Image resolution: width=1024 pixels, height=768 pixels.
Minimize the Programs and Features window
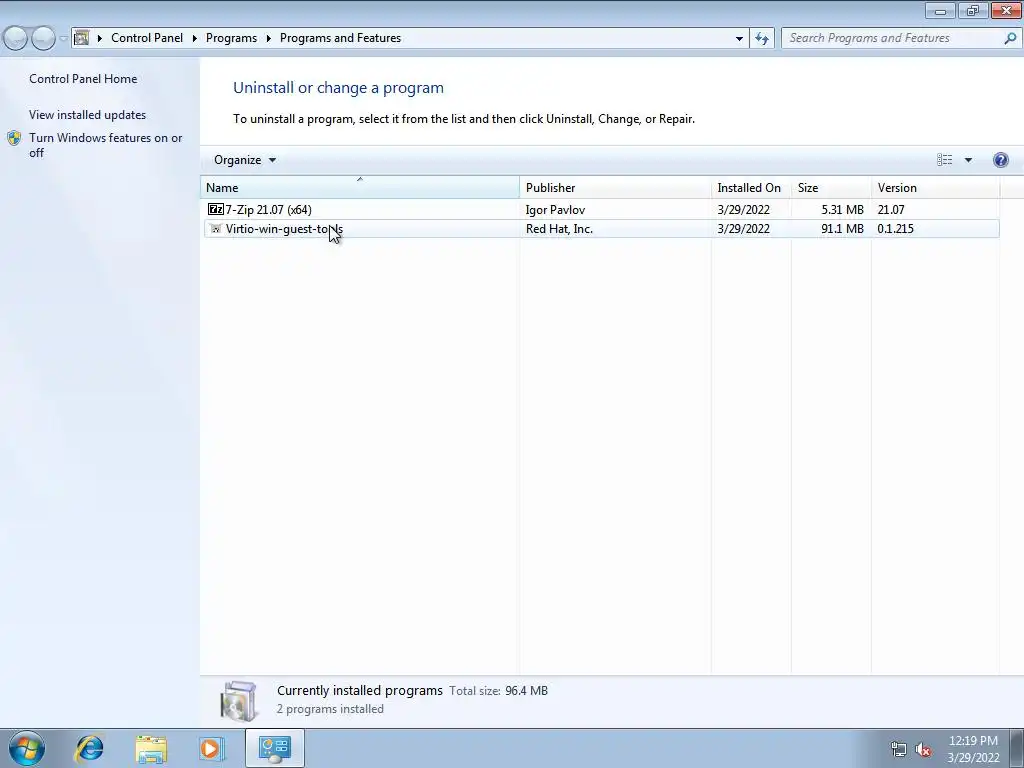940,10
